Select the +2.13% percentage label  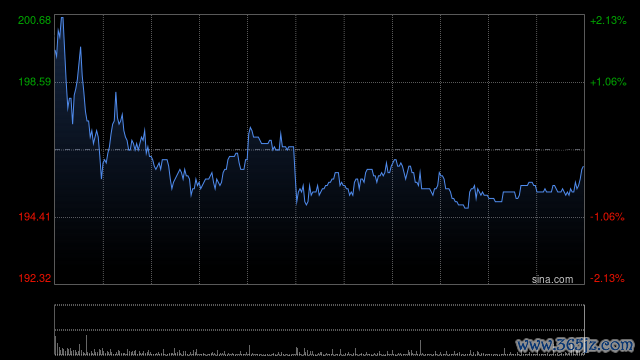pos(608,20)
